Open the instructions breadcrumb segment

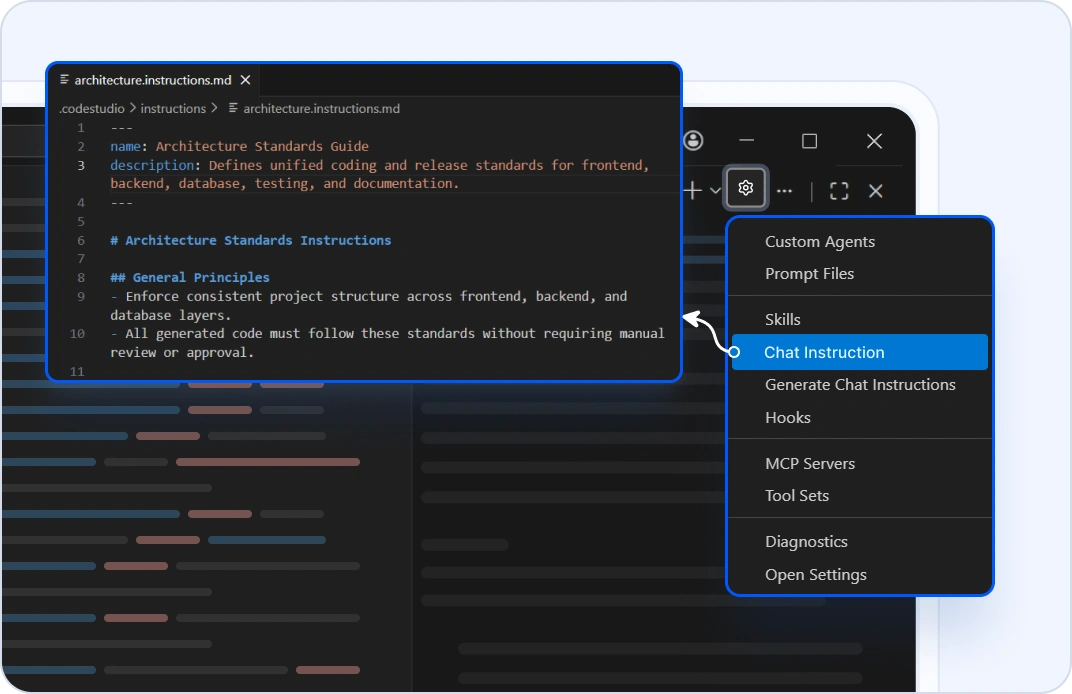[173, 108]
